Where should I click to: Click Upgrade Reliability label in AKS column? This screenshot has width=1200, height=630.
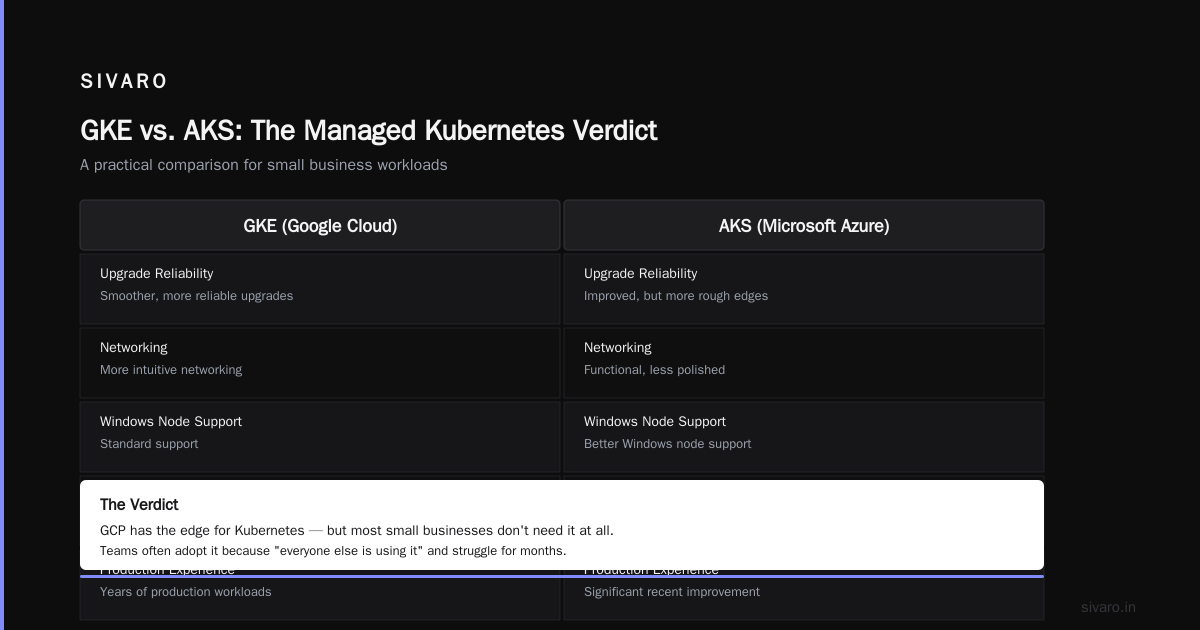pos(640,274)
